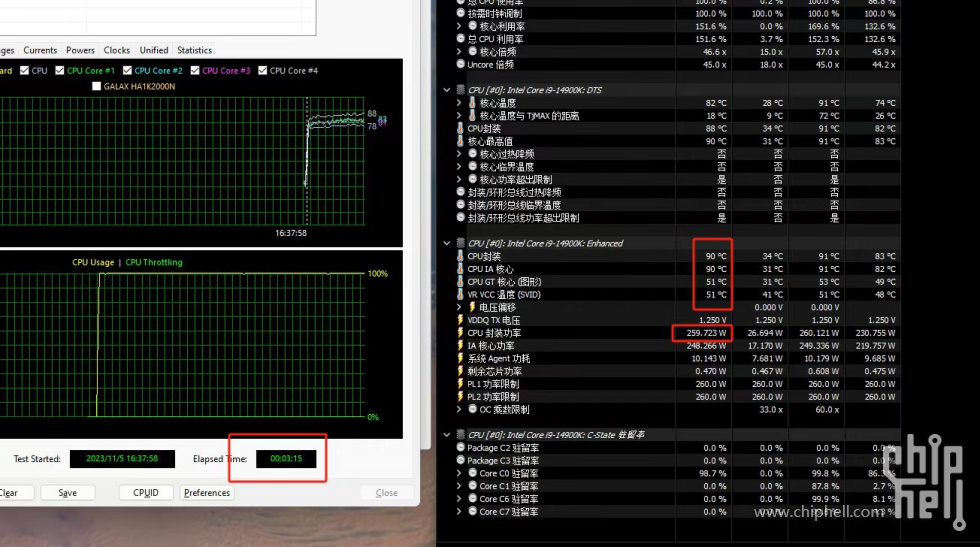Click the clock icon beside 封装/环形总线过热降频
The image size is (980, 547).
461,192
